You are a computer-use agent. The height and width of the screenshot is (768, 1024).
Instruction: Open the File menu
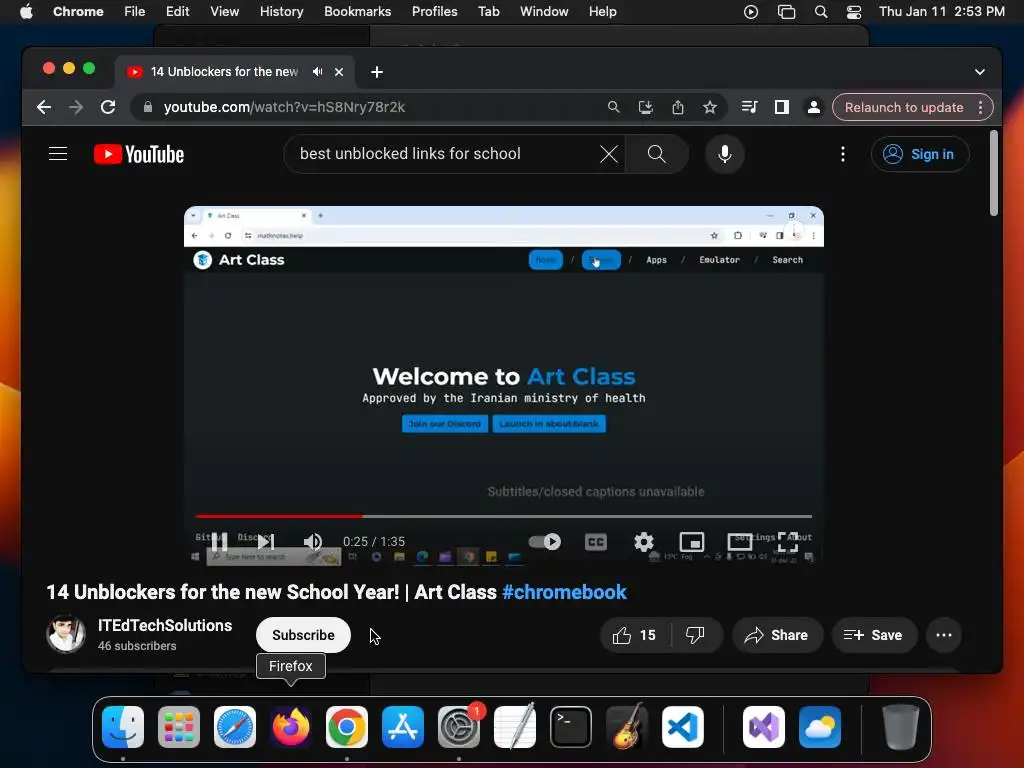click(x=135, y=12)
